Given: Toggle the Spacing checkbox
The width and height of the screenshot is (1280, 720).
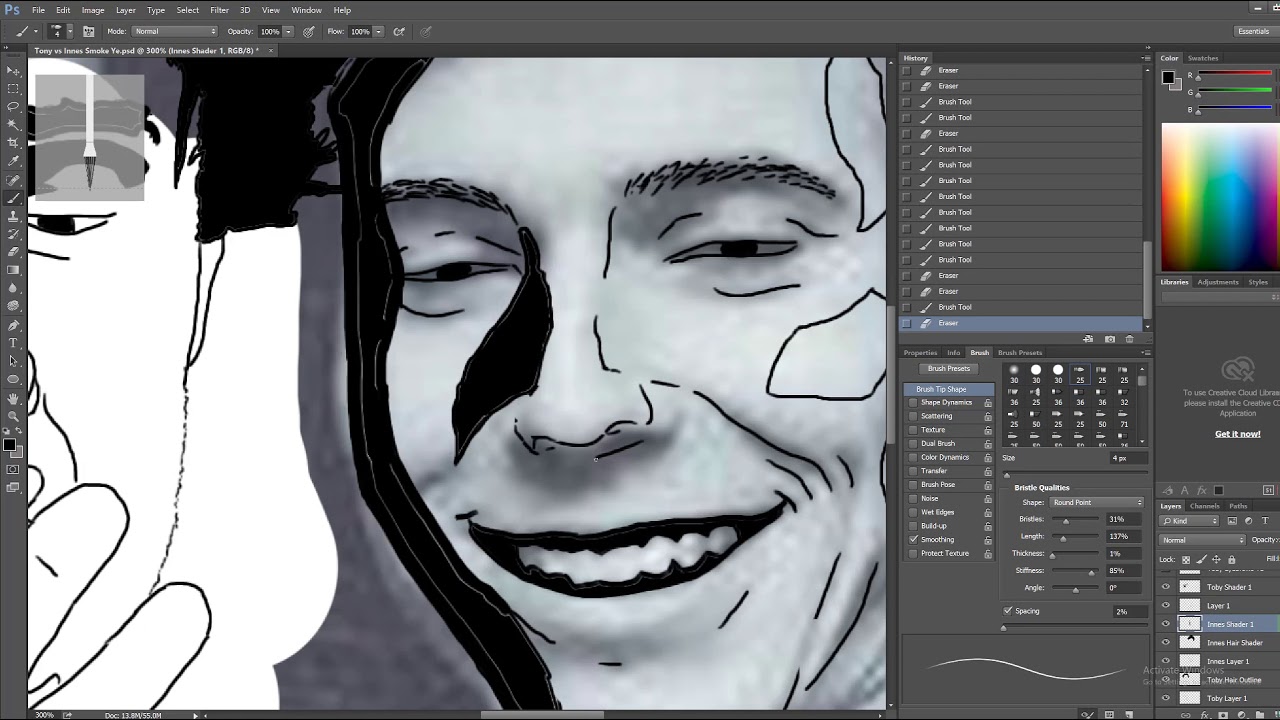Looking at the screenshot, I should [1008, 611].
